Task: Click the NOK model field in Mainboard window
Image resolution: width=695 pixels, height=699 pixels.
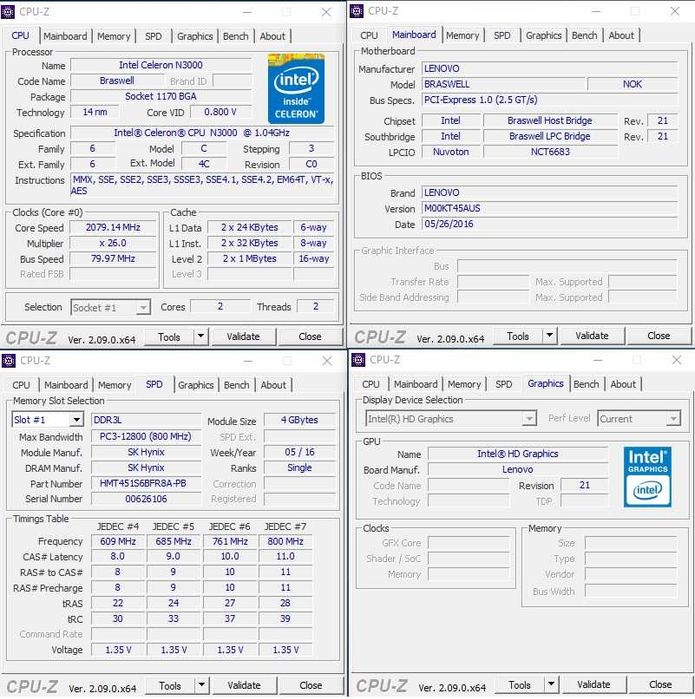Action: tap(633, 84)
